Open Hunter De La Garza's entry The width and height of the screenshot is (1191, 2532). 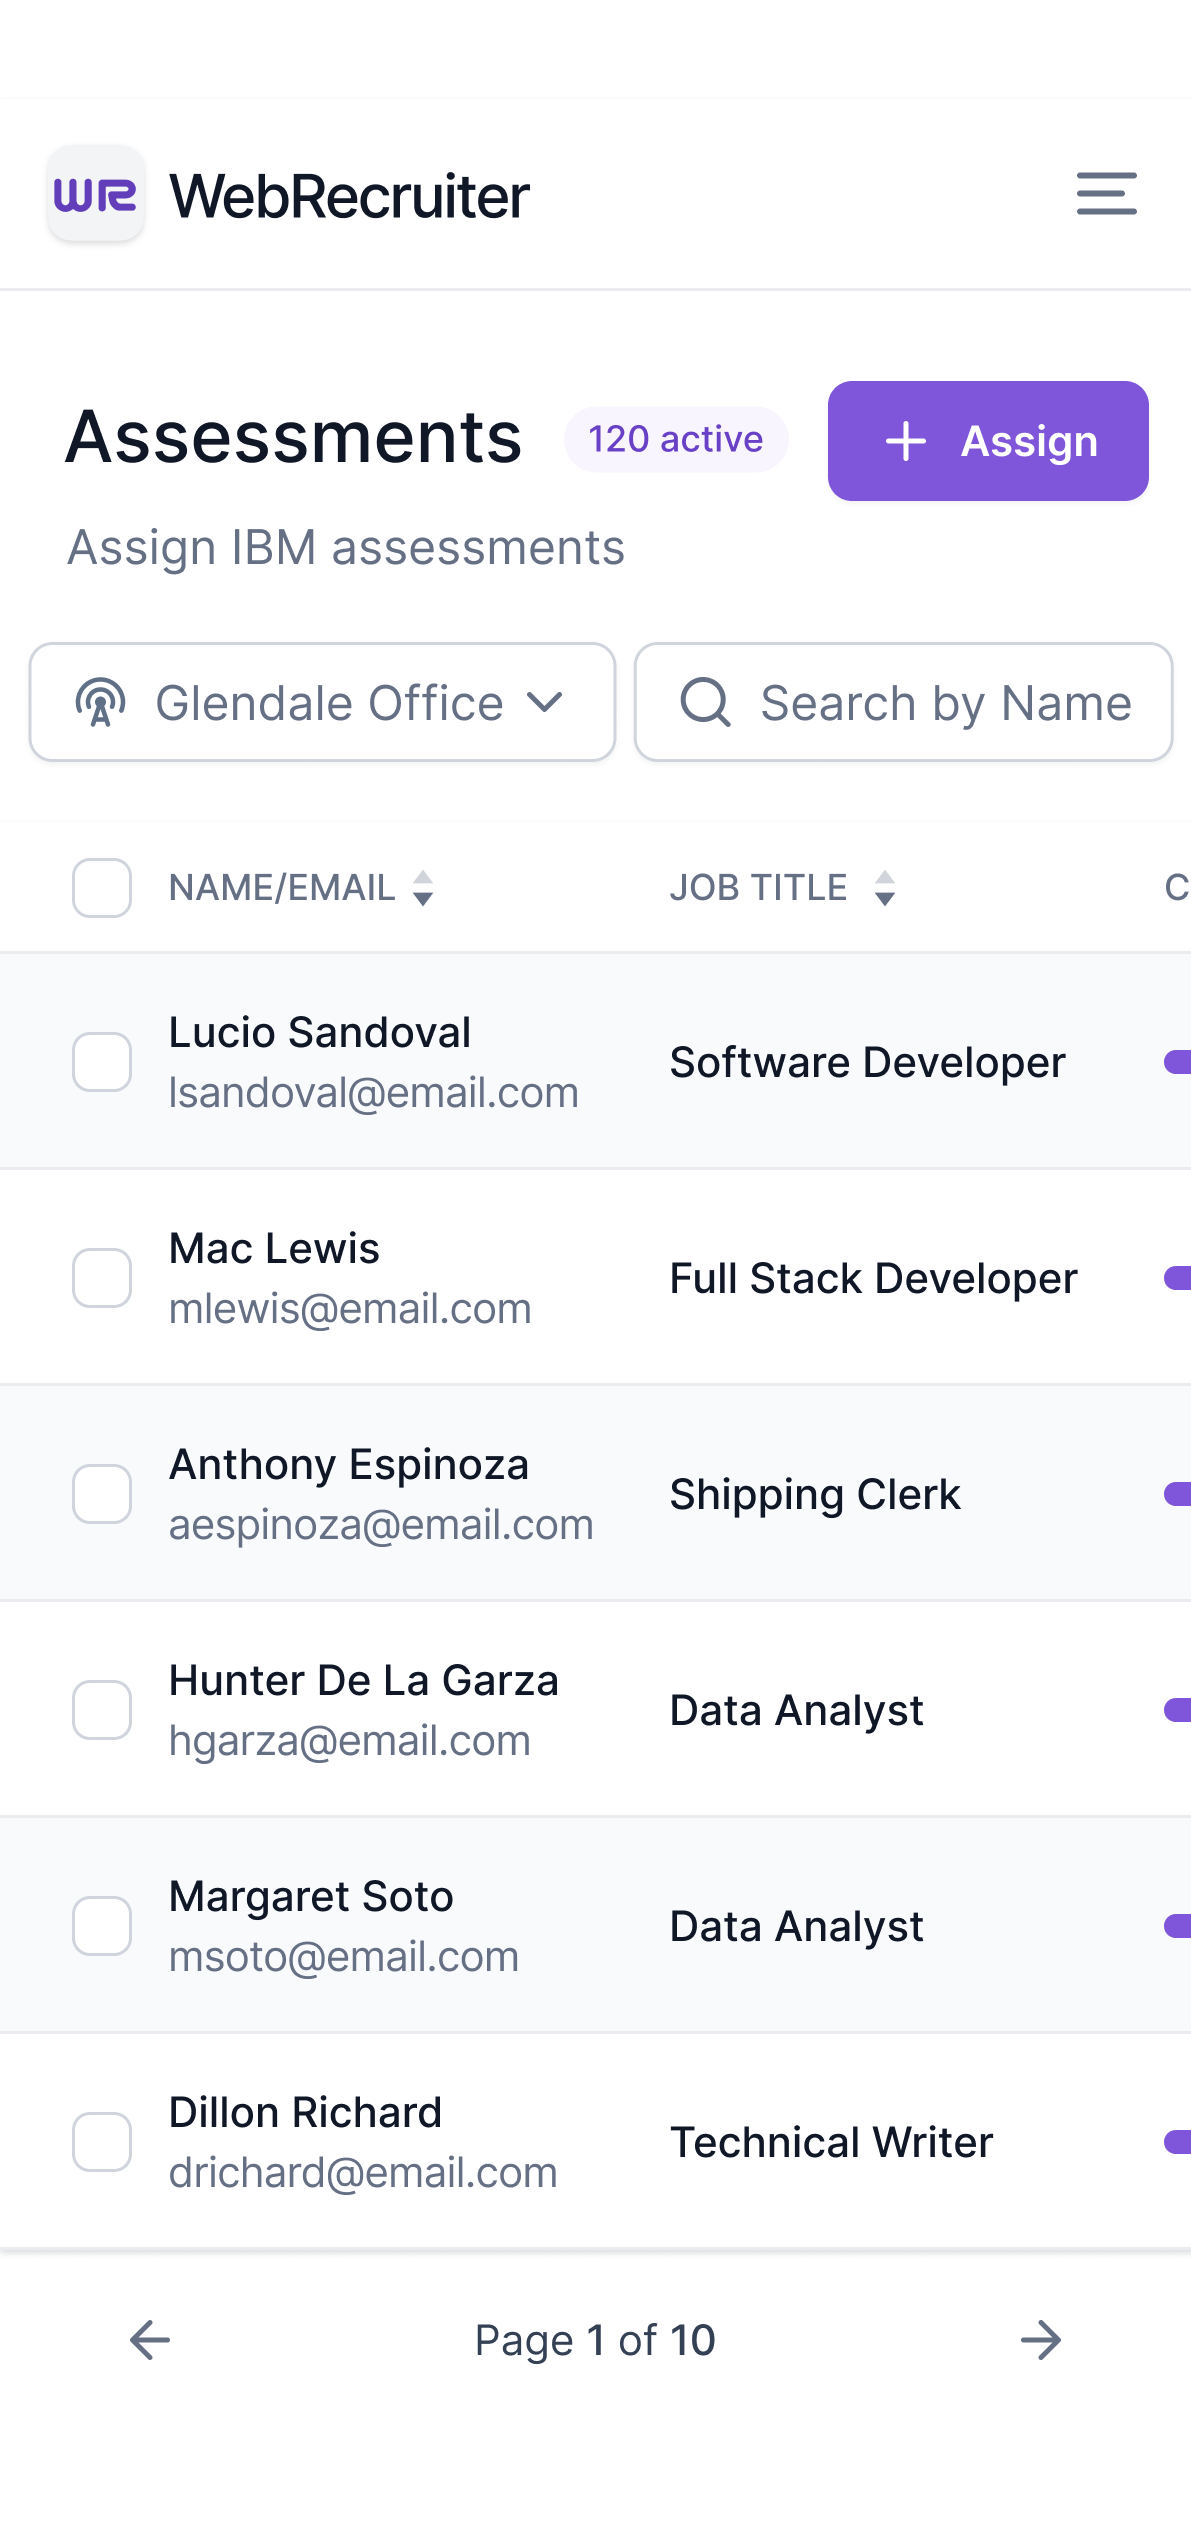(595, 1710)
